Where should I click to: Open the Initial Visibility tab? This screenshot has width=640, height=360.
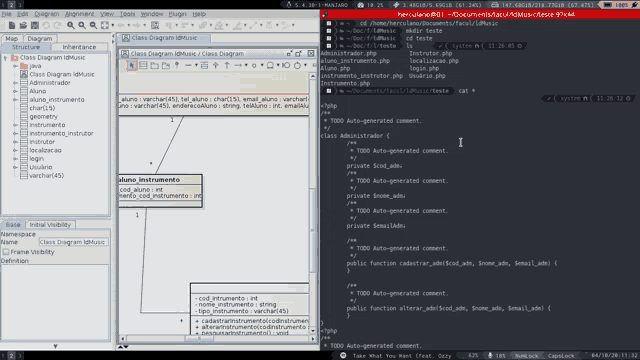(50, 224)
